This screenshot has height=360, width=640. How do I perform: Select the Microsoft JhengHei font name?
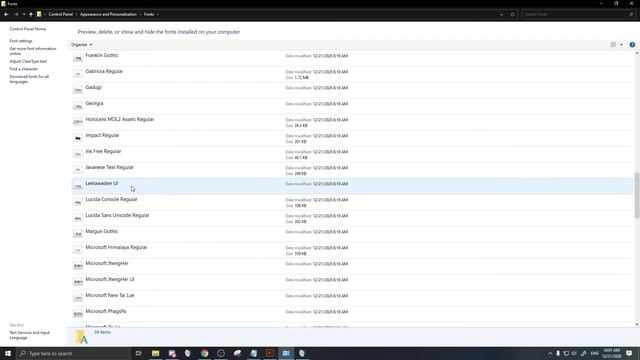[107, 264]
